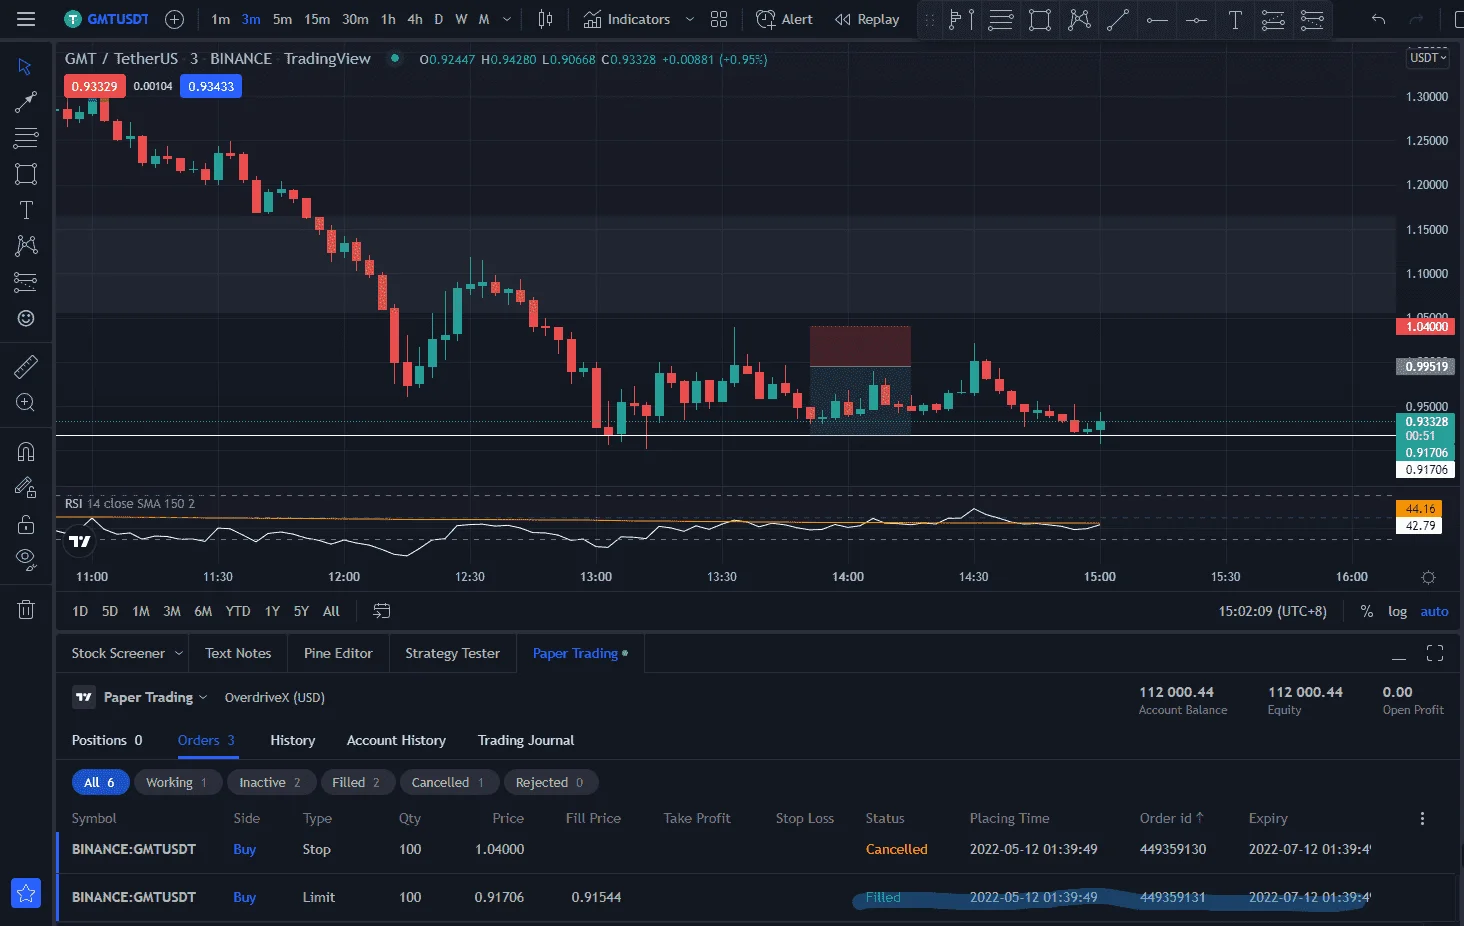Open the Stock Screener dropdown arrow
This screenshot has width=1464, height=926.
[x=179, y=653]
